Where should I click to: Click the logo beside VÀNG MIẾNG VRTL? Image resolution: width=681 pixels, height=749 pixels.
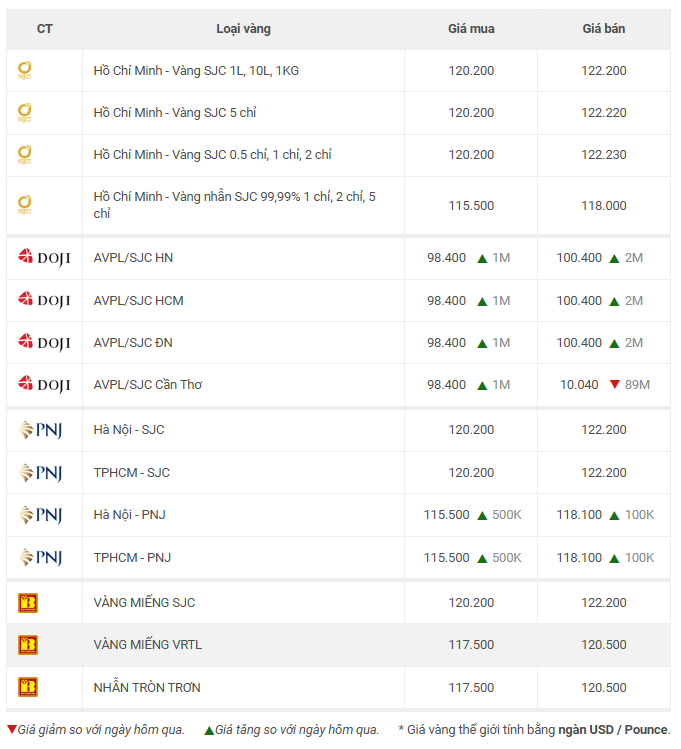[x=28, y=645]
